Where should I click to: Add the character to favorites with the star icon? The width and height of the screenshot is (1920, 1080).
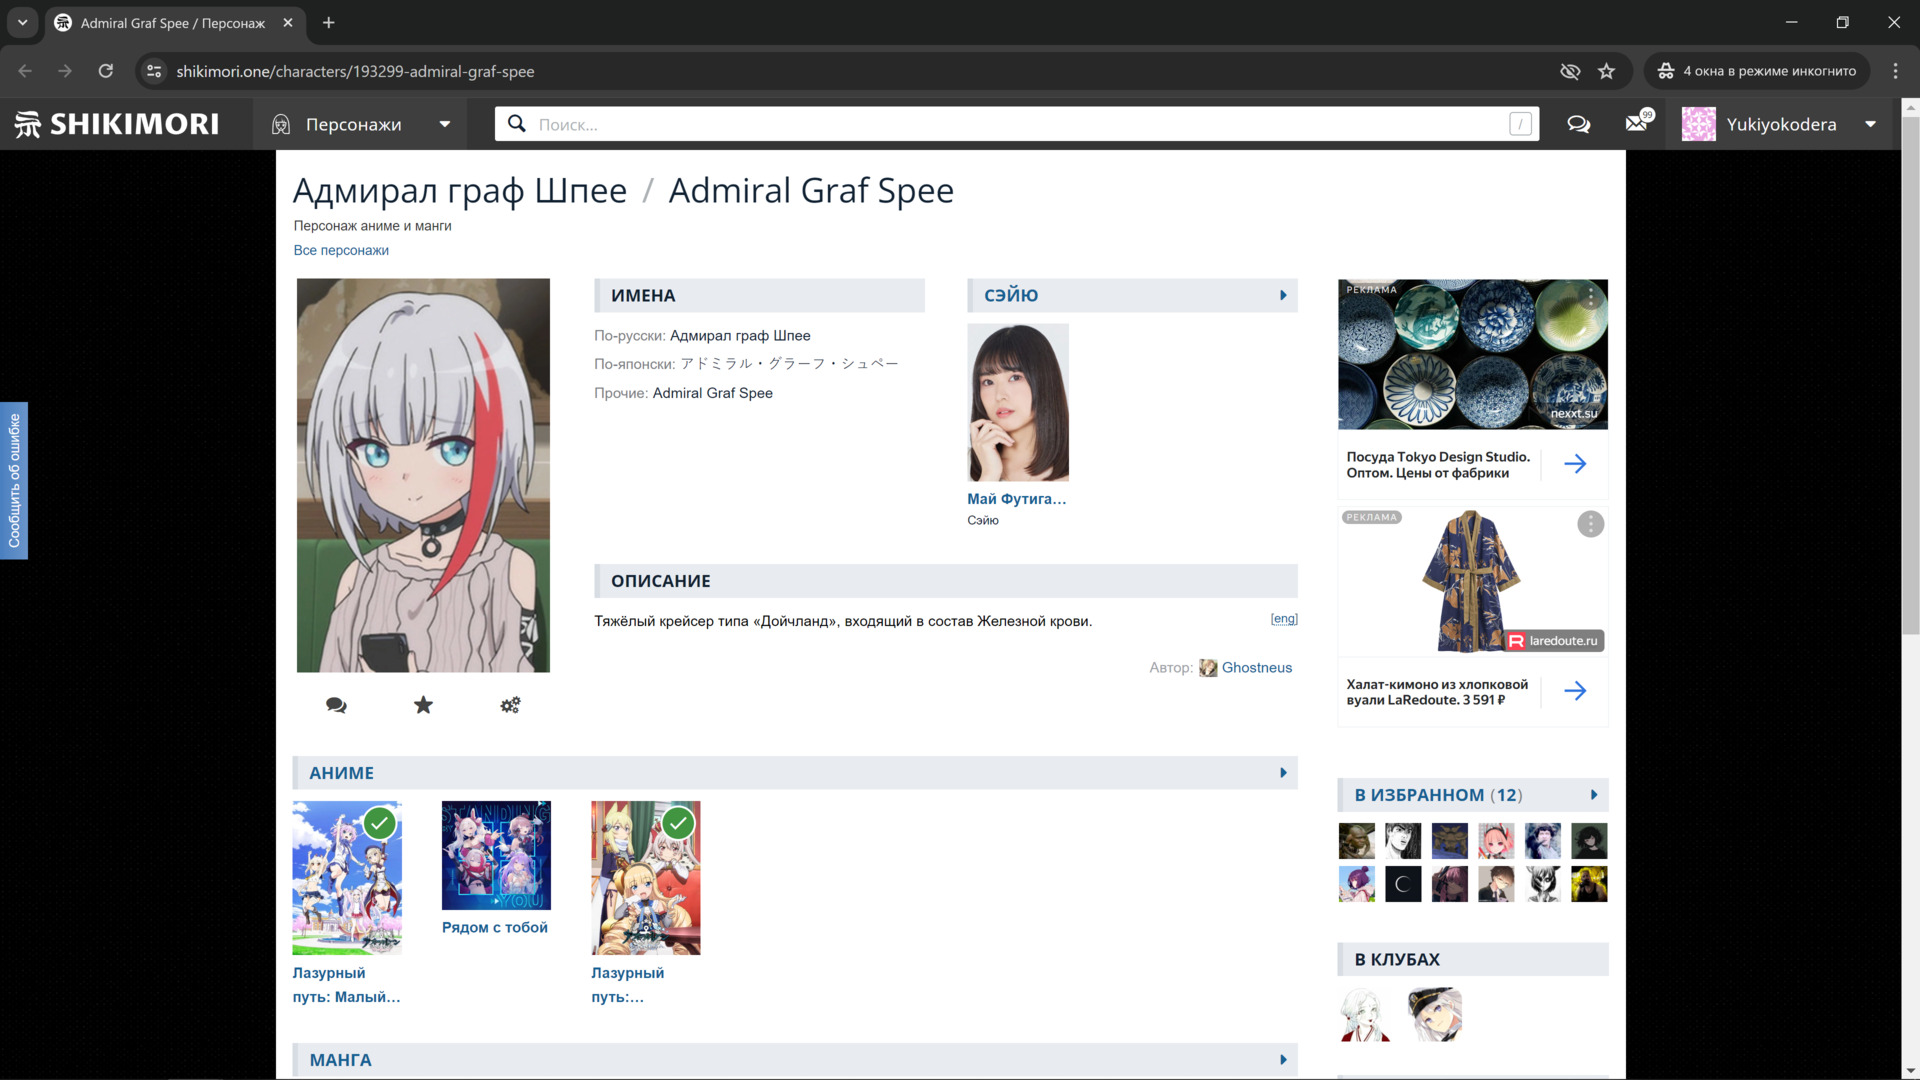(x=423, y=705)
